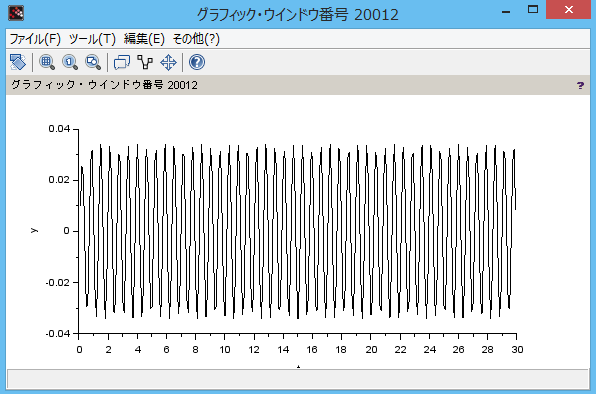Click the third magnifier zoom icon

pyautogui.click(x=93, y=62)
